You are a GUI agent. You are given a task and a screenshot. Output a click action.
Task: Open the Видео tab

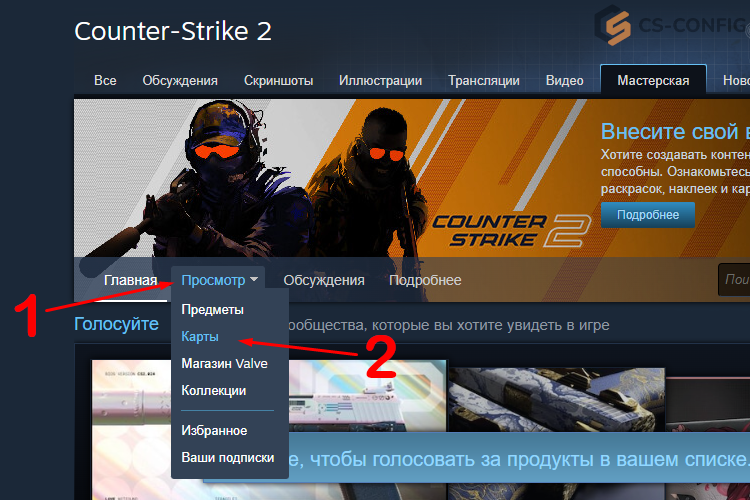pos(564,80)
